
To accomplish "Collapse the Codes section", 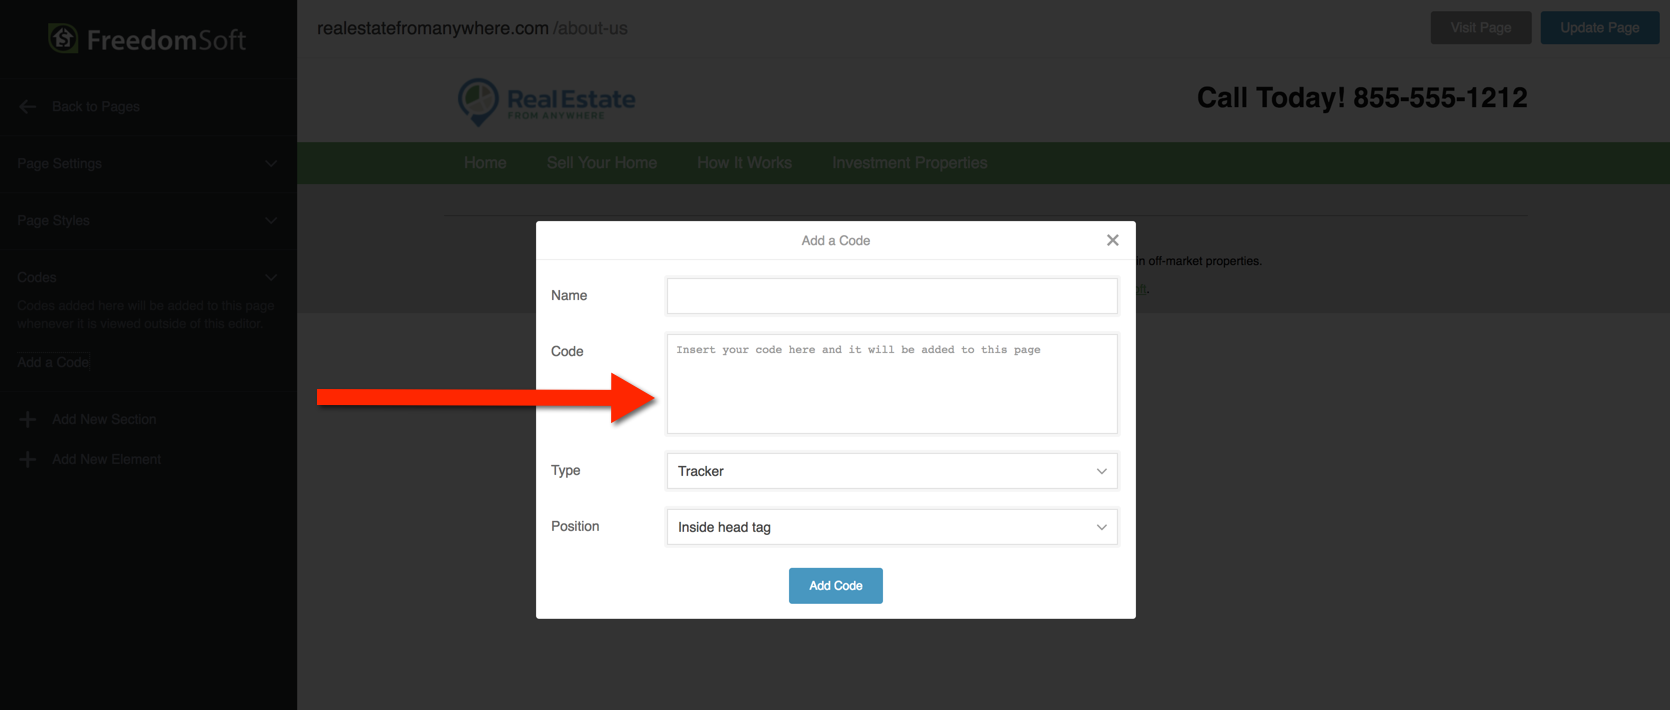I will (148, 277).
